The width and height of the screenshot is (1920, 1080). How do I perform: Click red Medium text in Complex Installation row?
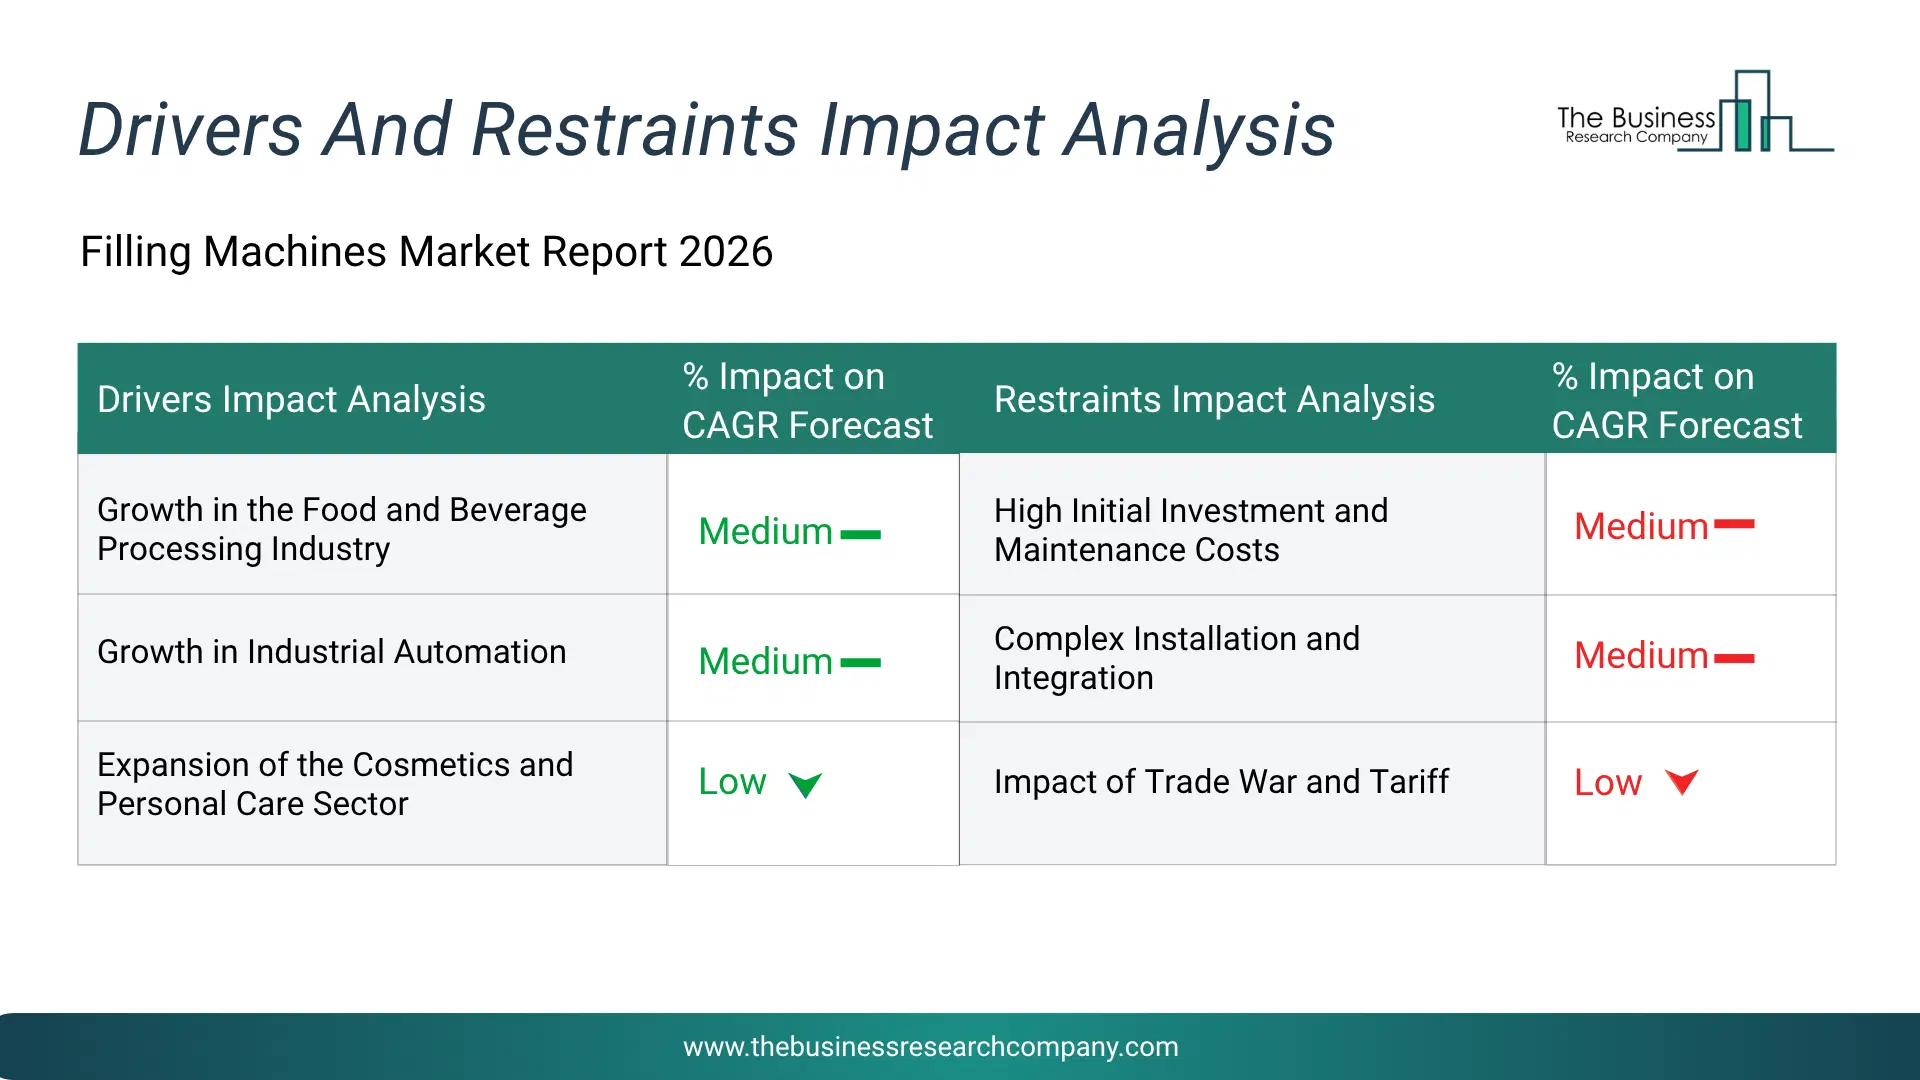click(x=1641, y=655)
